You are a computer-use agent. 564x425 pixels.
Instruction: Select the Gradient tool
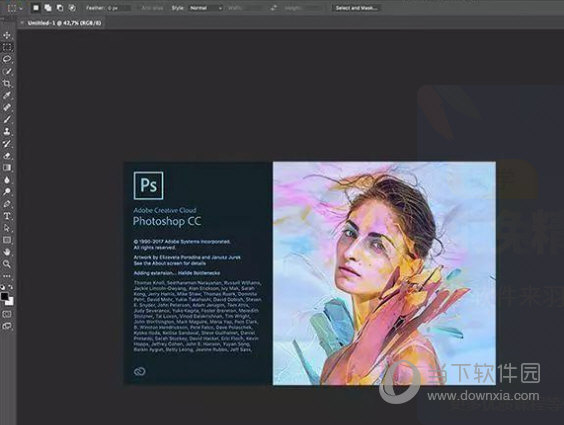click(6, 168)
